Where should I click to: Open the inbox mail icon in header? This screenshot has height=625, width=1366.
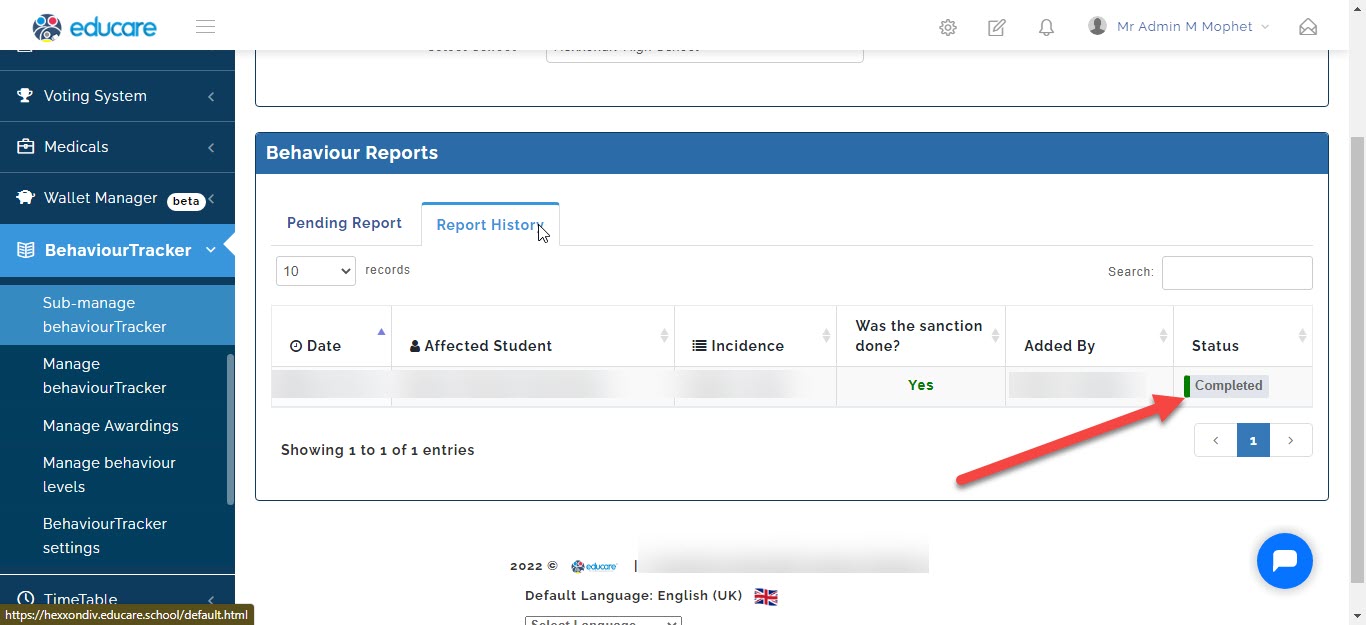point(1308,27)
